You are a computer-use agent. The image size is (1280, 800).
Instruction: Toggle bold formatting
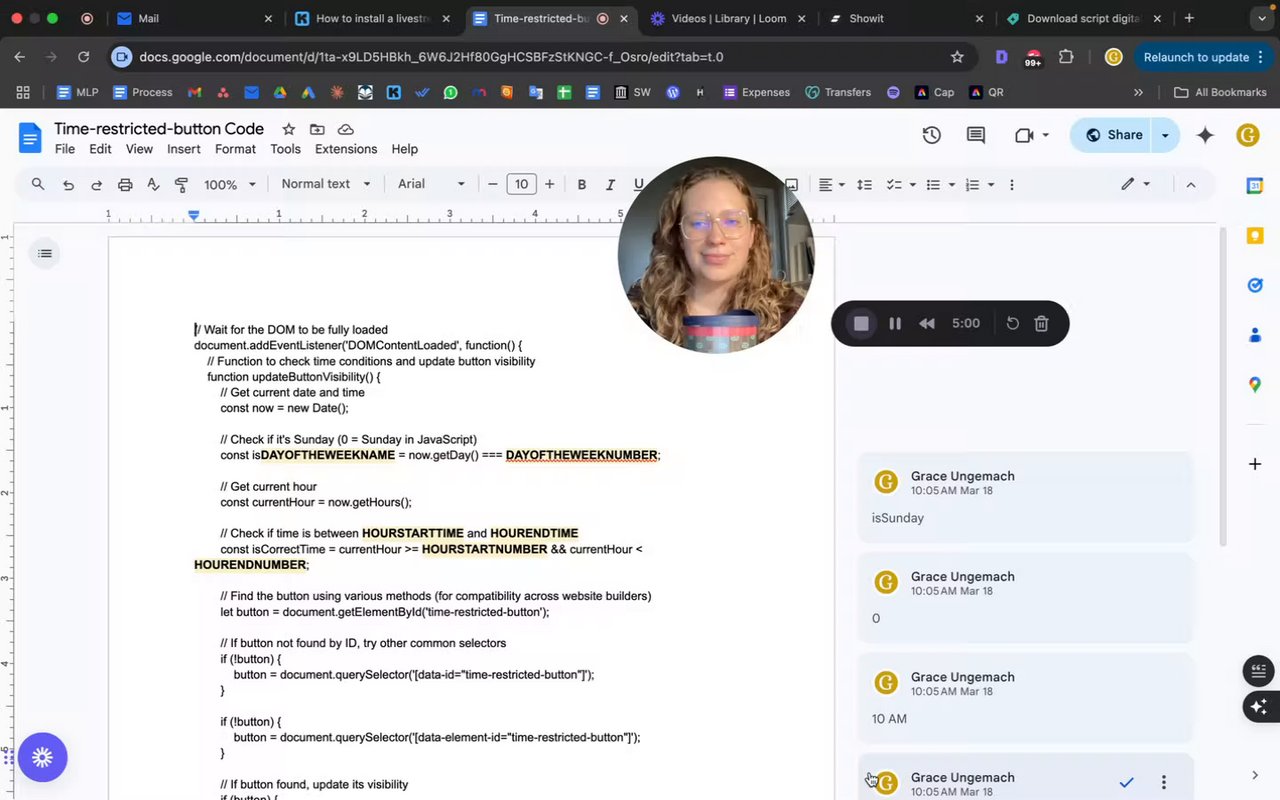point(581,184)
